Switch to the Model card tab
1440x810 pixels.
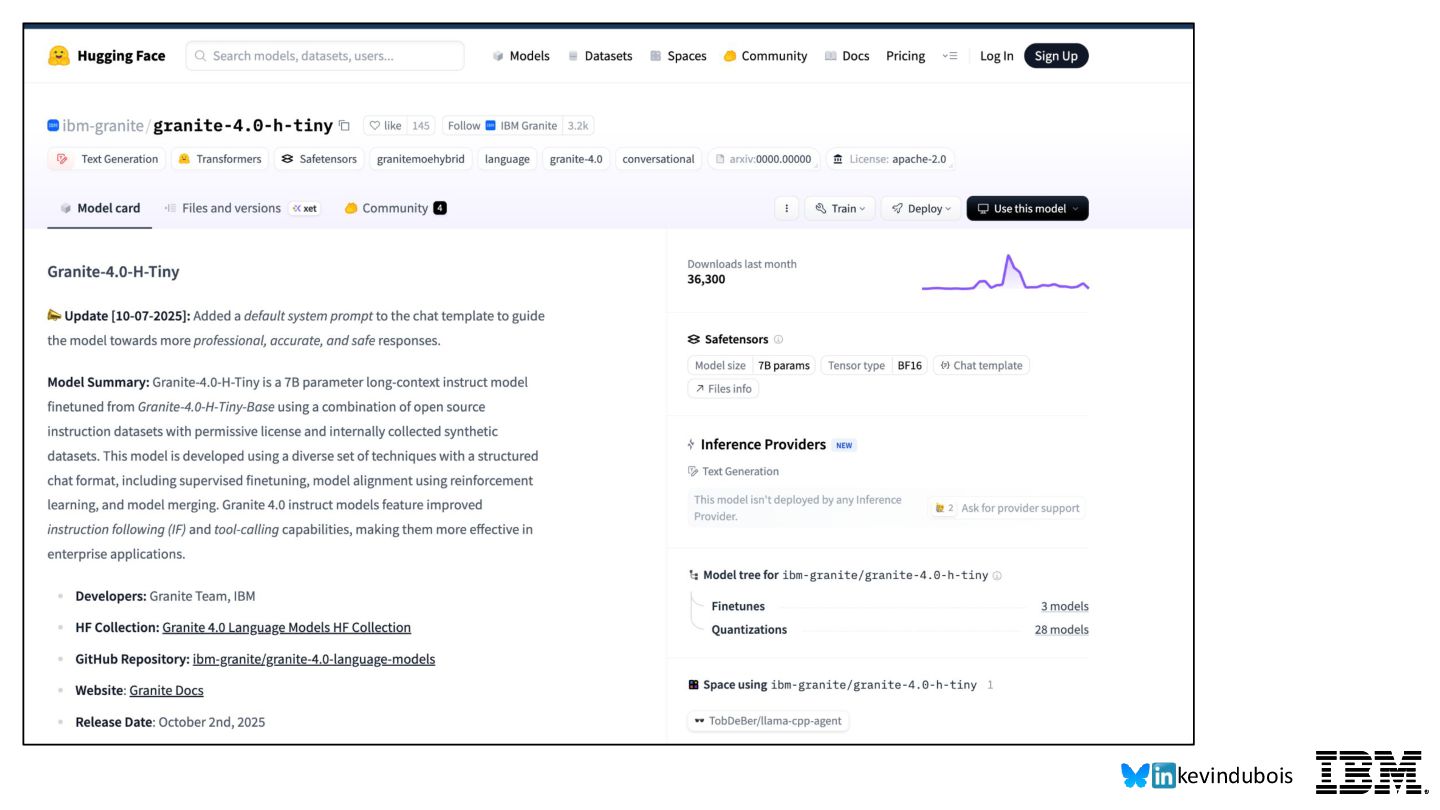(100, 208)
